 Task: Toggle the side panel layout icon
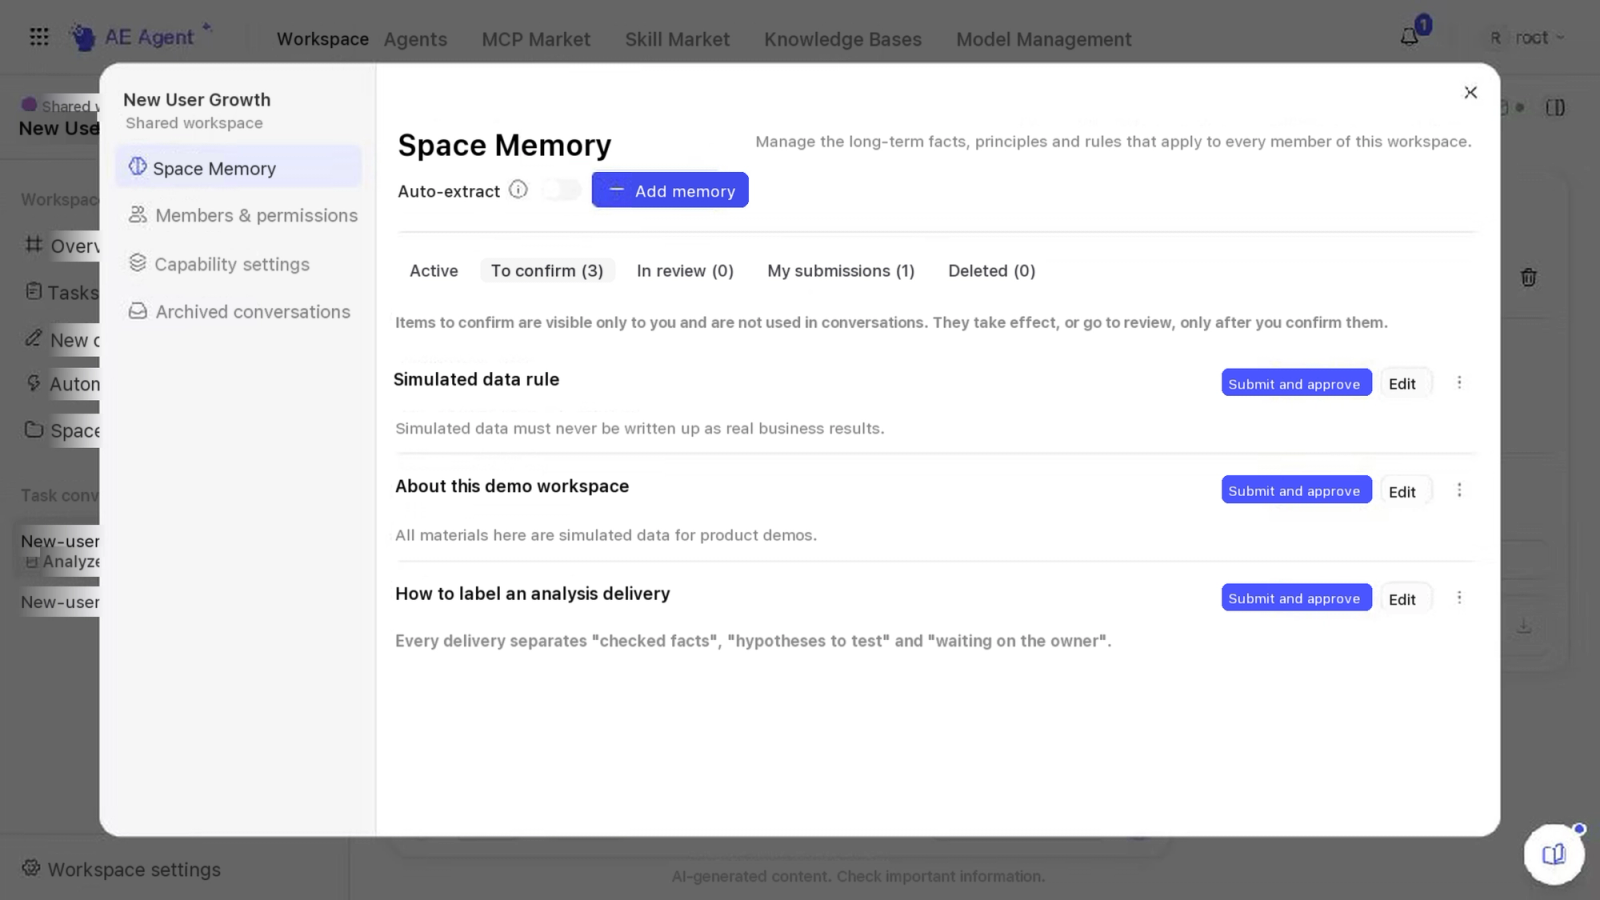click(1555, 107)
